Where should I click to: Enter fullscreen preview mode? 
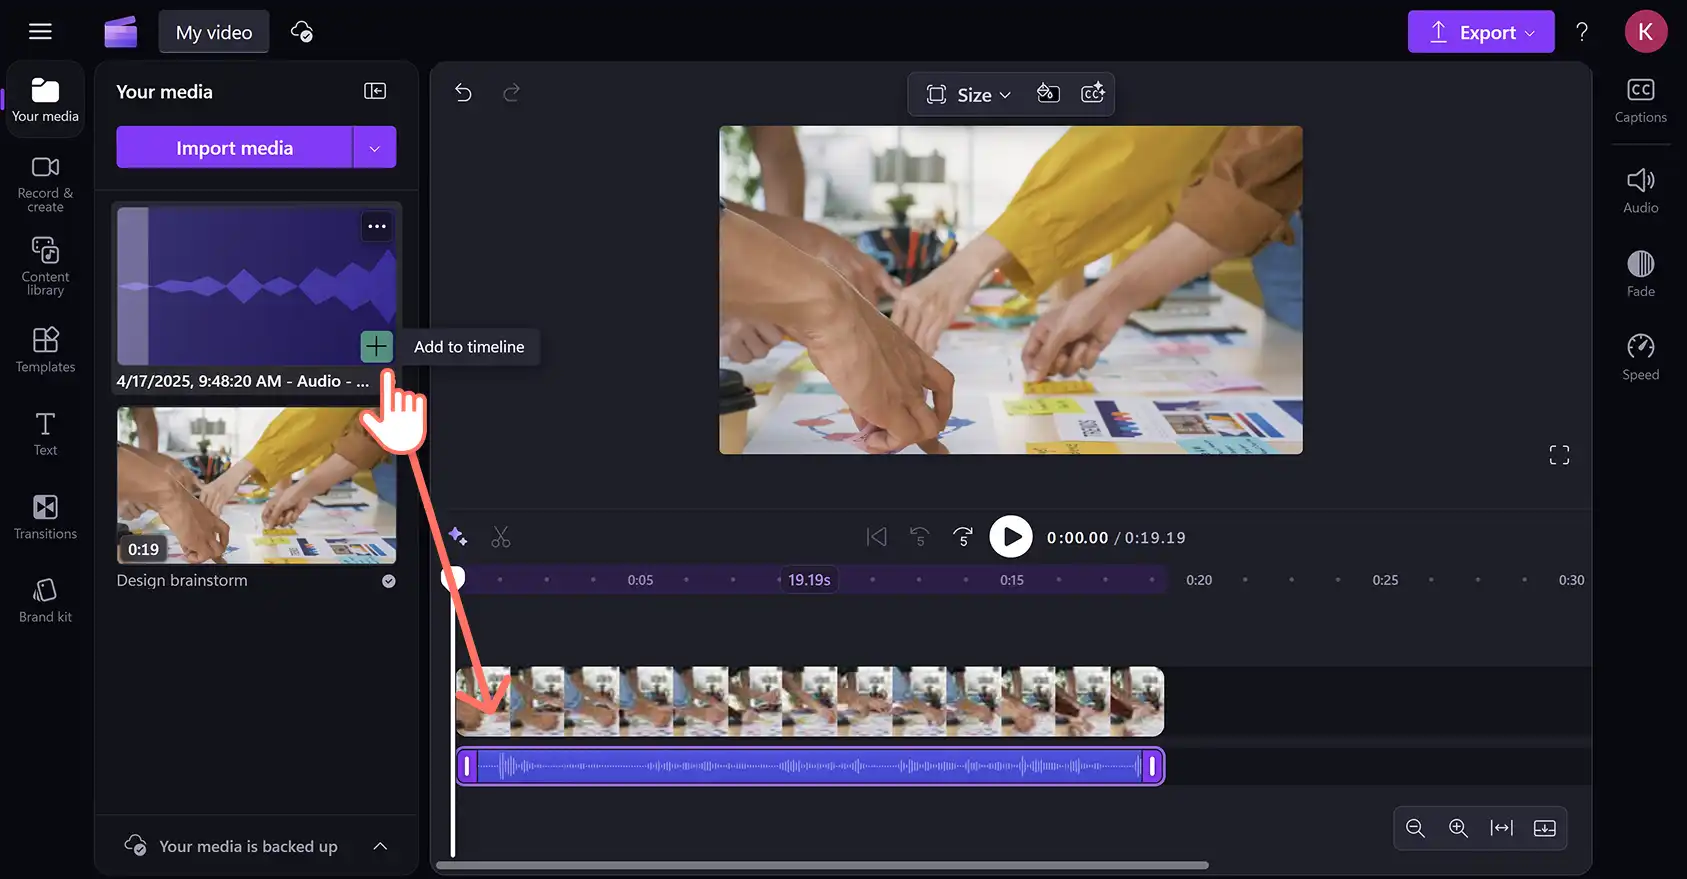click(x=1559, y=455)
